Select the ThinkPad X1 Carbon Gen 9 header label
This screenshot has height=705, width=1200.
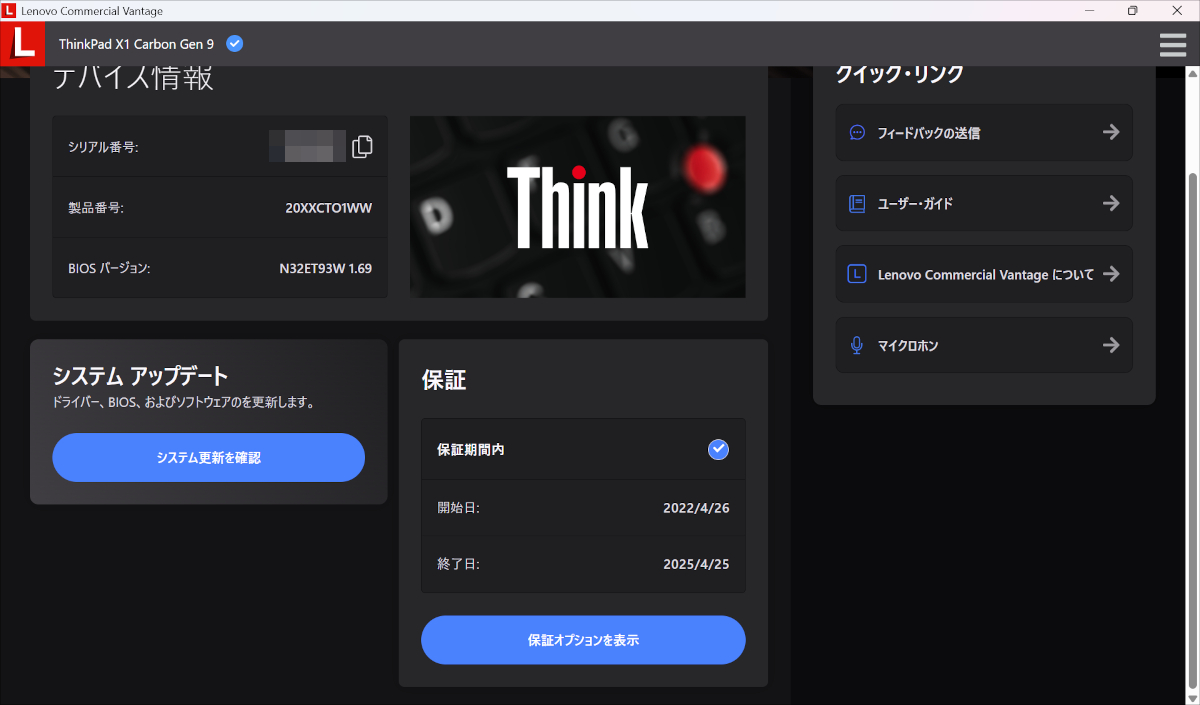[137, 43]
